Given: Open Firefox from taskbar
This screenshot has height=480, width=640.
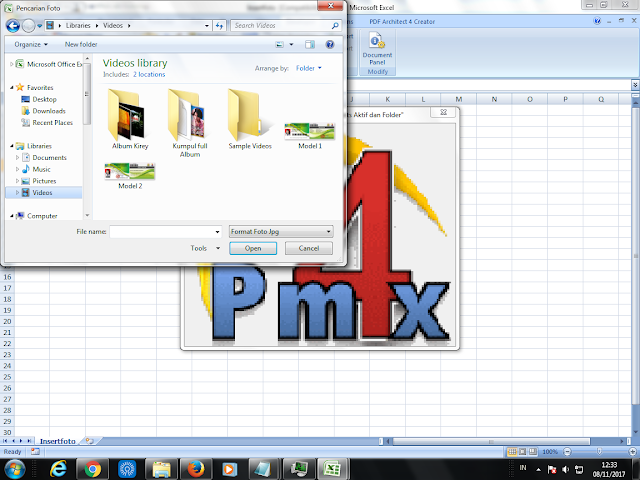Looking at the screenshot, I should tap(196, 469).
